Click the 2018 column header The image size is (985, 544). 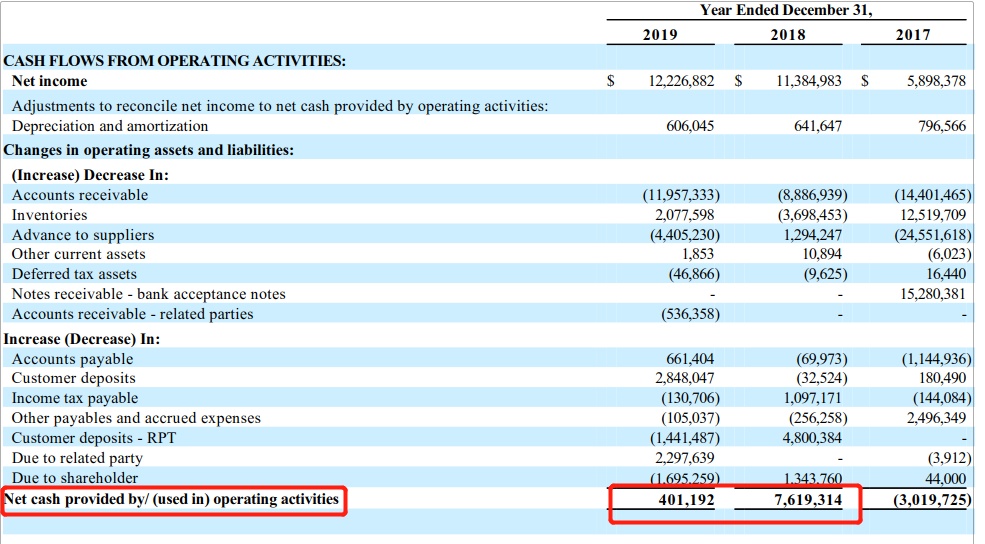pos(787,34)
